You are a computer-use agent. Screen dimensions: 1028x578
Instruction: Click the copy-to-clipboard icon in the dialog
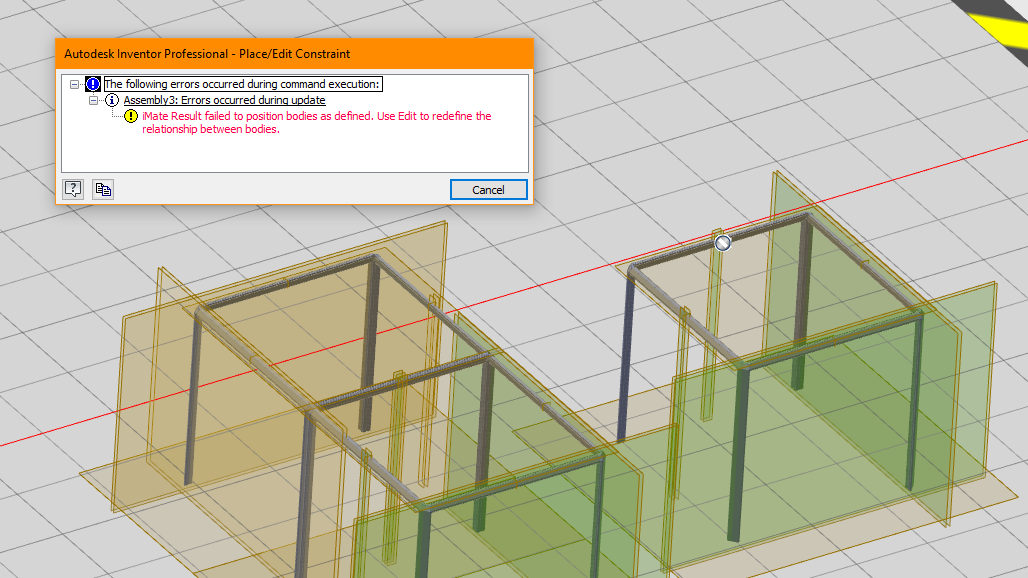tap(102, 189)
